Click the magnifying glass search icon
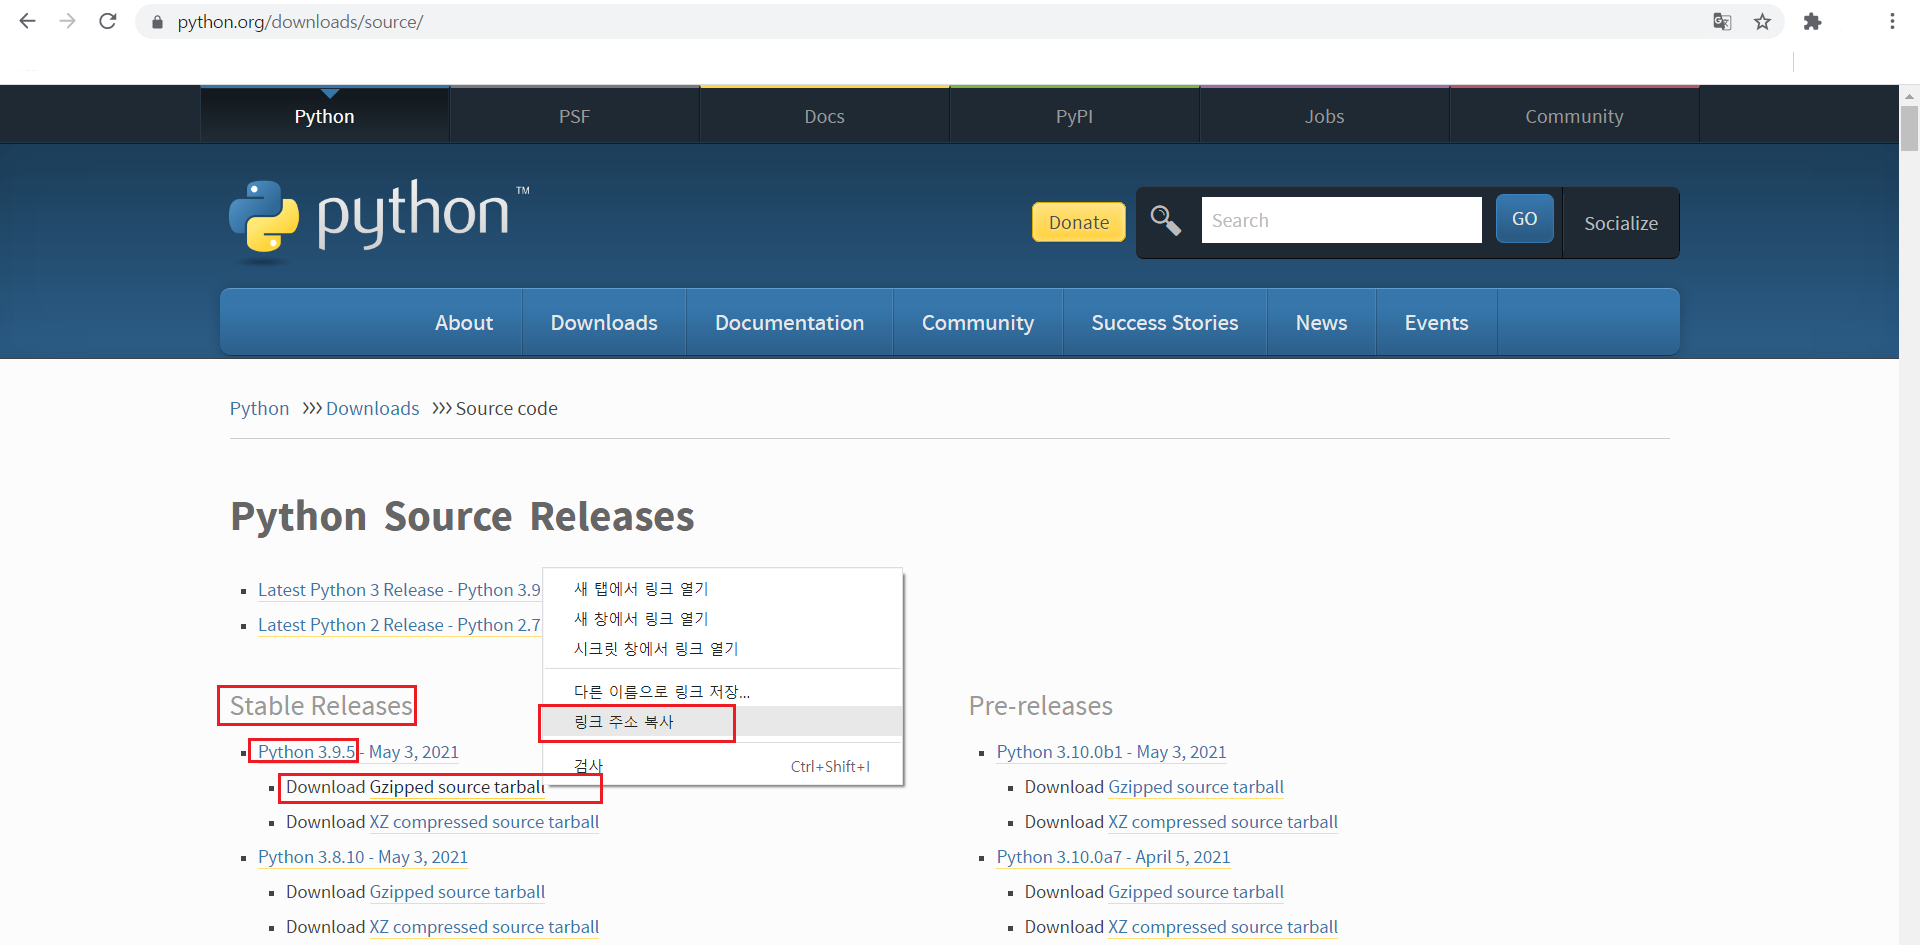This screenshot has width=1920, height=945. (1165, 220)
